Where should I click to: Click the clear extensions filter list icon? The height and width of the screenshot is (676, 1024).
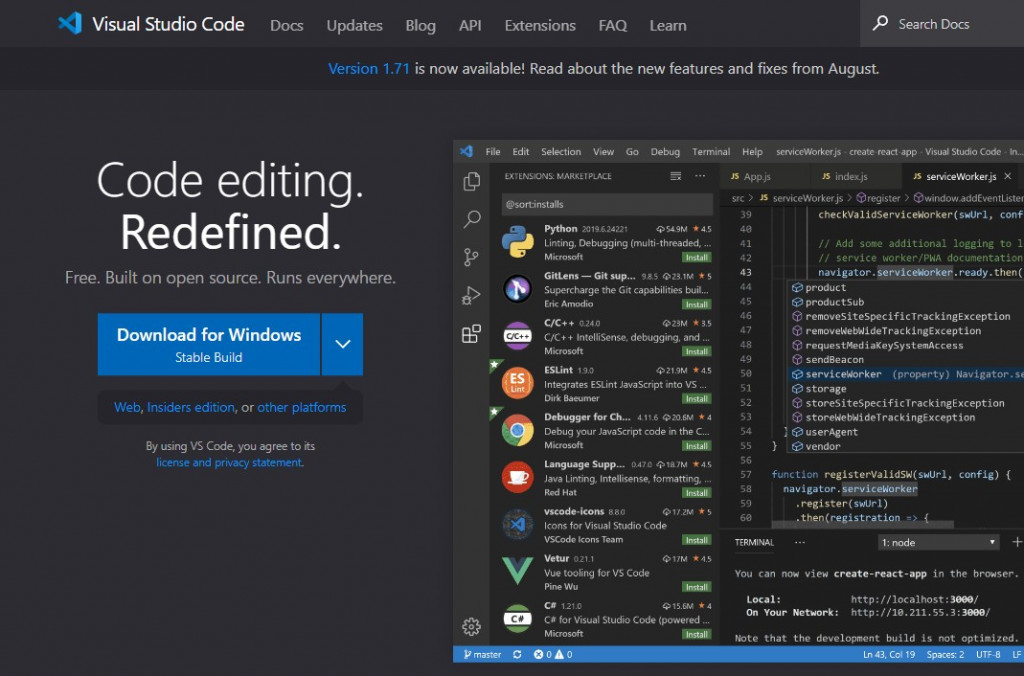pos(676,176)
